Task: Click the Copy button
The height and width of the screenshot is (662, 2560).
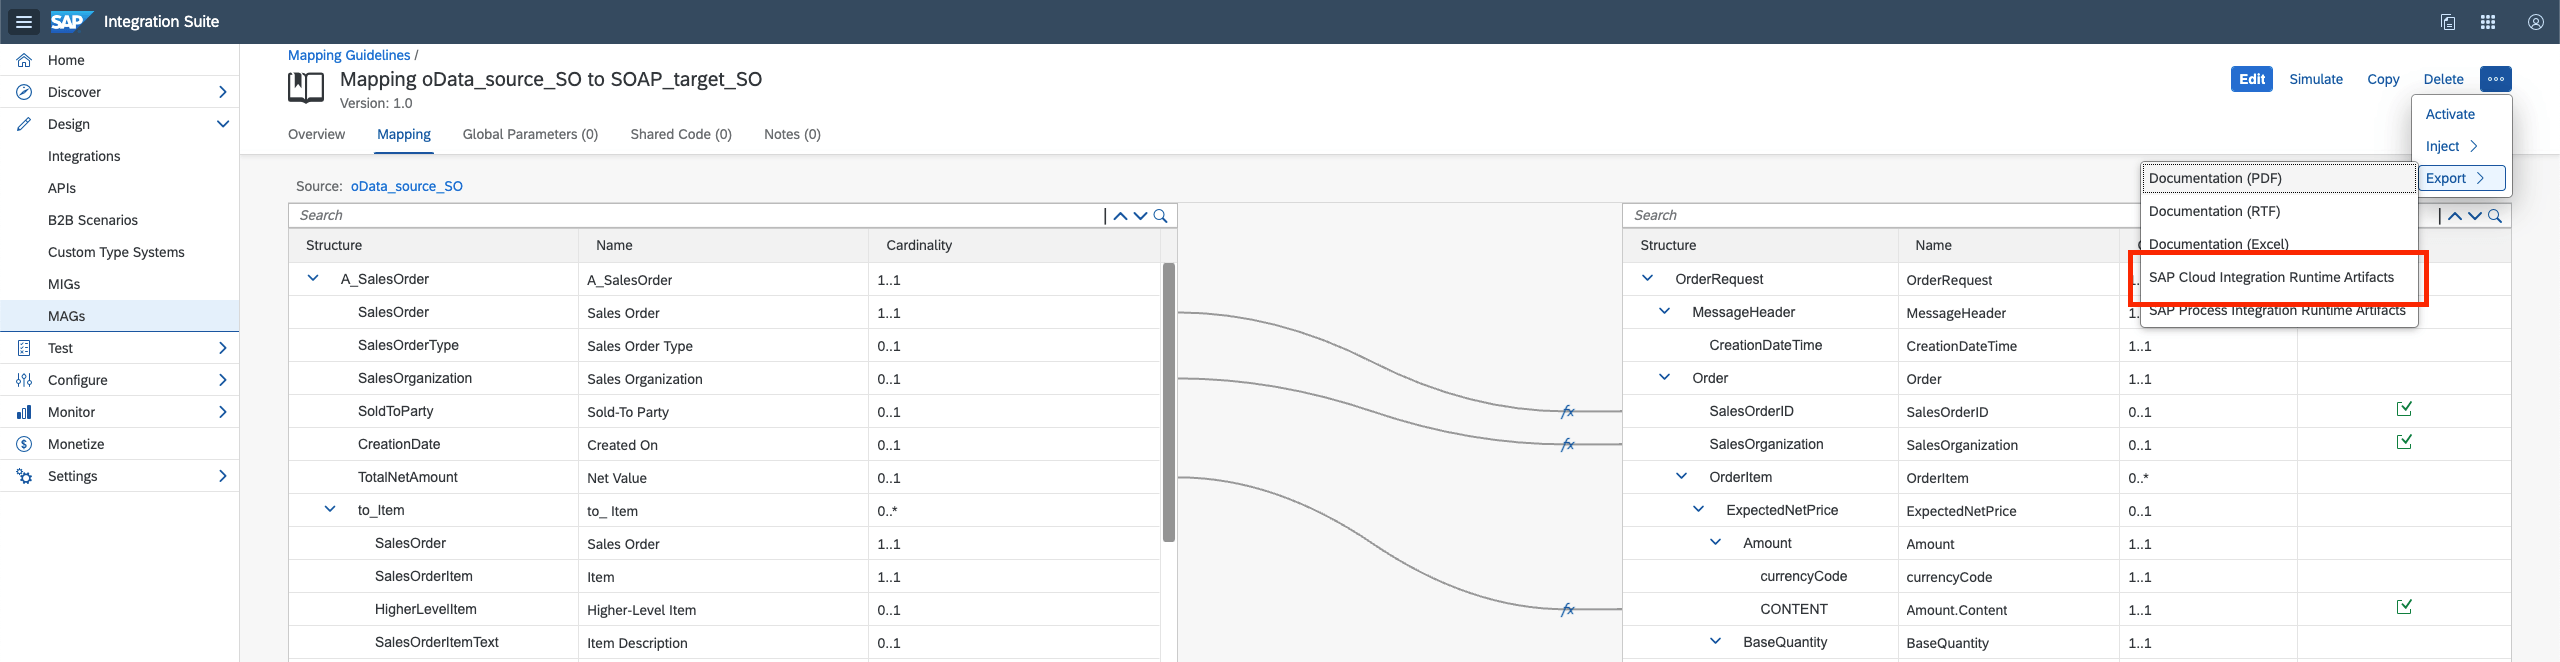Action: pyautogui.click(x=2383, y=79)
